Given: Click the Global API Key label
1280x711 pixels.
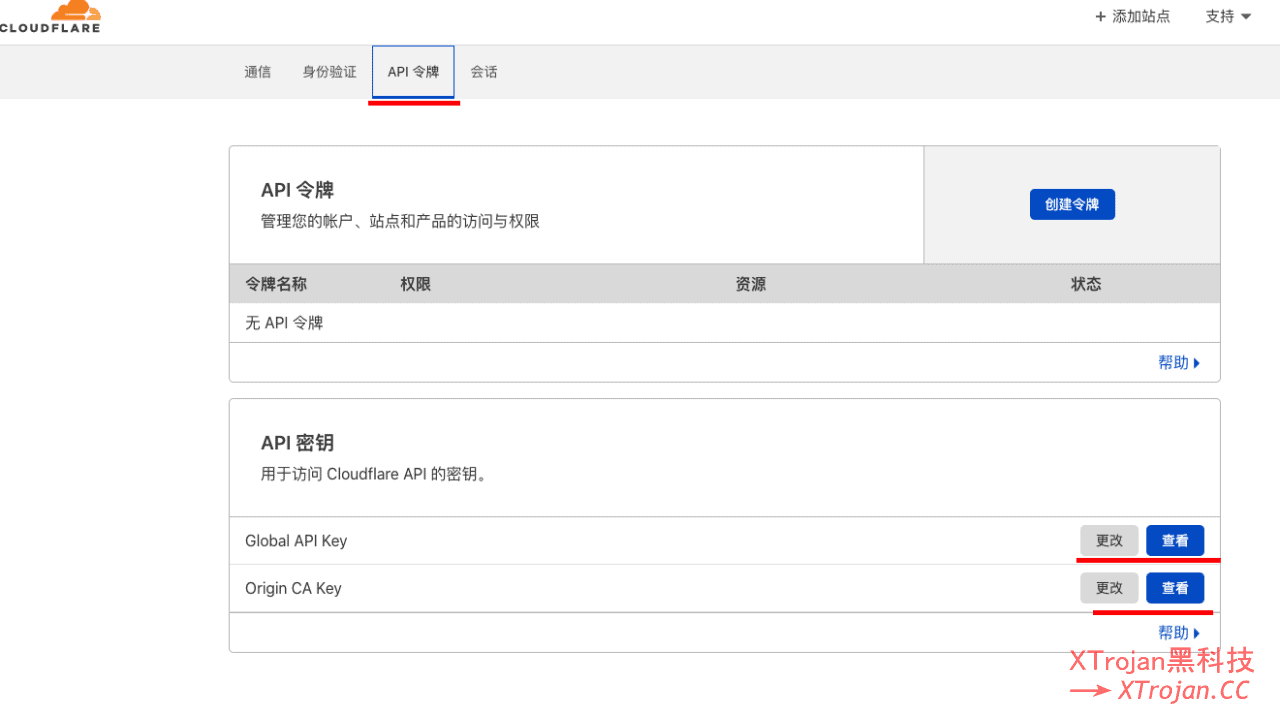Looking at the screenshot, I should point(296,541).
